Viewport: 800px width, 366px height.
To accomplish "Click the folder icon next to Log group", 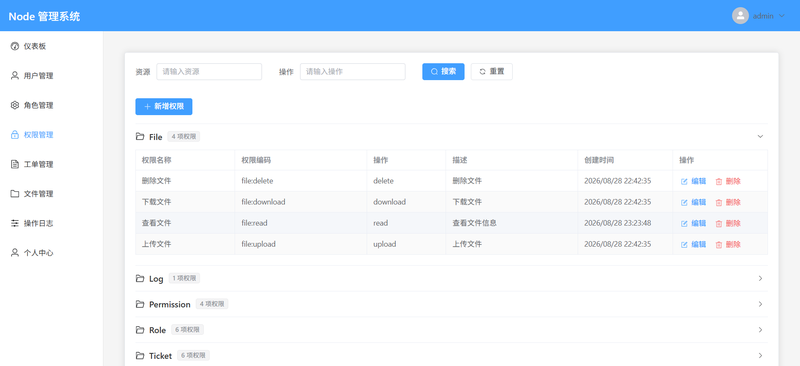I will pyautogui.click(x=140, y=279).
